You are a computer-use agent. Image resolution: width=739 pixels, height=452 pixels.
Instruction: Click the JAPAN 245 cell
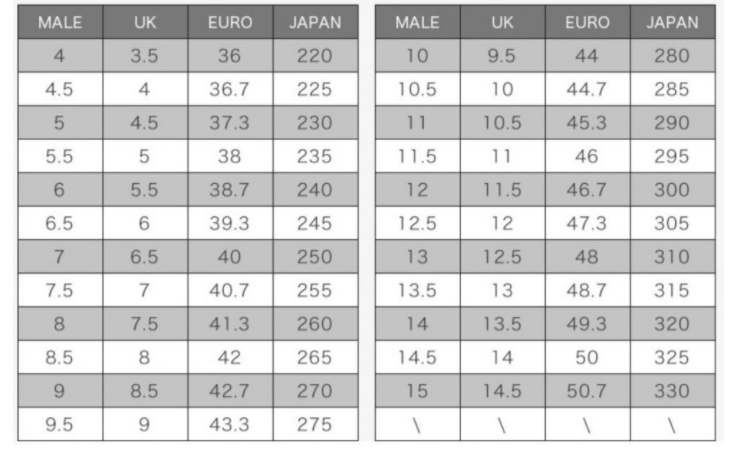coord(315,223)
